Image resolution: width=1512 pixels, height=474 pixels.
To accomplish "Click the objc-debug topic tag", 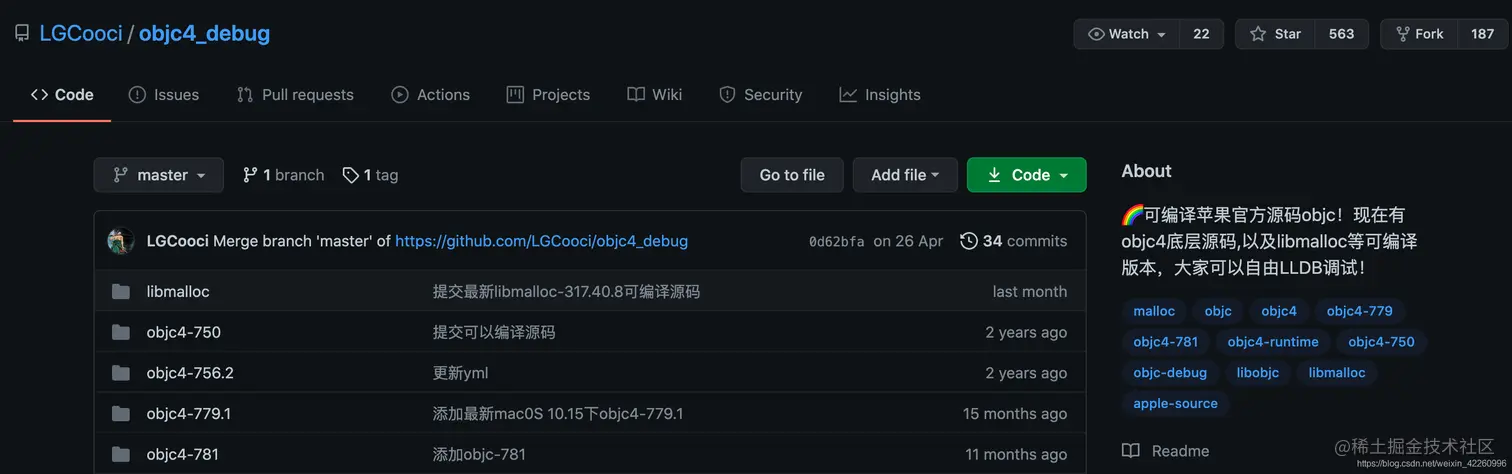I will [1170, 373].
